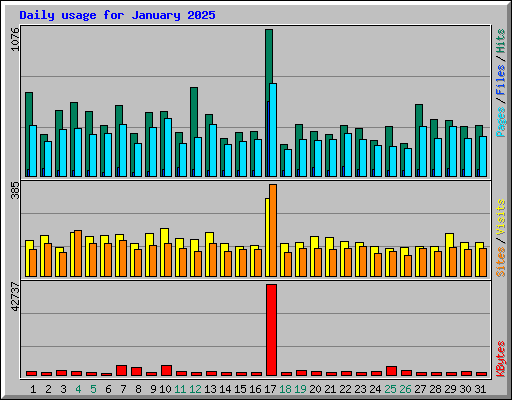The image size is (512, 400).
Task: Click day label 5 on the x-axis
Action: (x=93, y=389)
